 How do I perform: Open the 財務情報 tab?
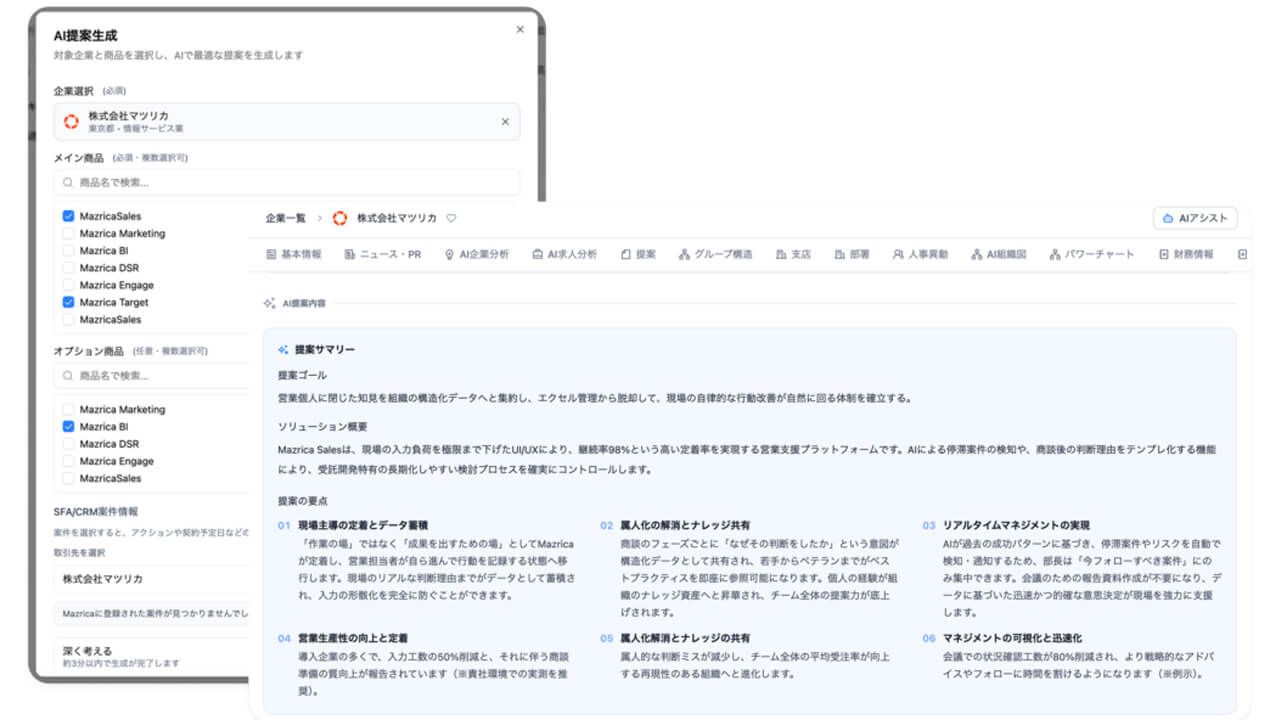tap(1186, 255)
